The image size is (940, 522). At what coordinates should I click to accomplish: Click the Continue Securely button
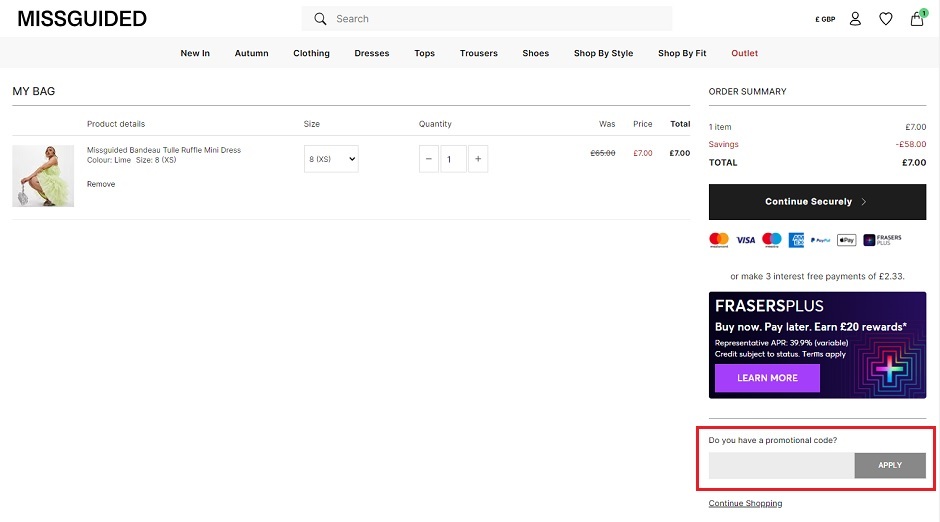point(817,202)
